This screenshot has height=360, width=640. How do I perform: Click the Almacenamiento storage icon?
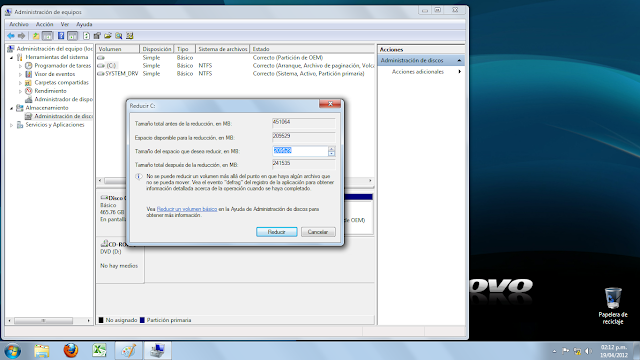(20, 108)
